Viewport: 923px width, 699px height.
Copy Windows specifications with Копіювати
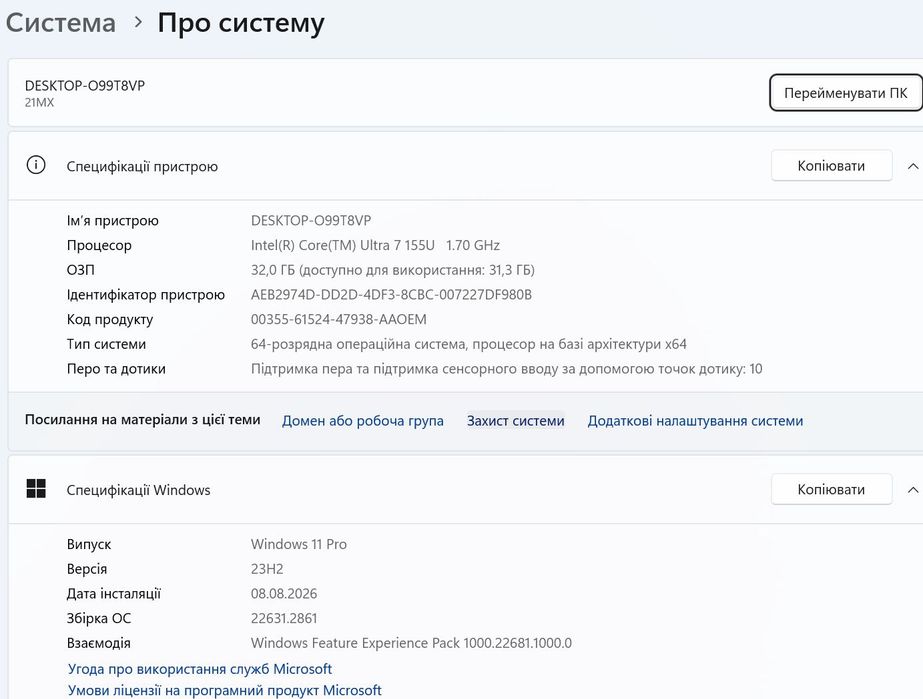tap(831, 489)
